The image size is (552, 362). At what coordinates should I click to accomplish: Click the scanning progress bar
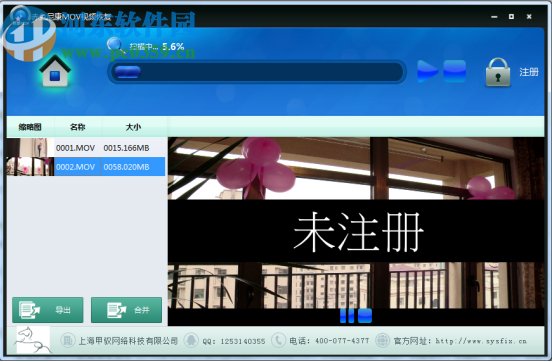[x=257, y=72]
